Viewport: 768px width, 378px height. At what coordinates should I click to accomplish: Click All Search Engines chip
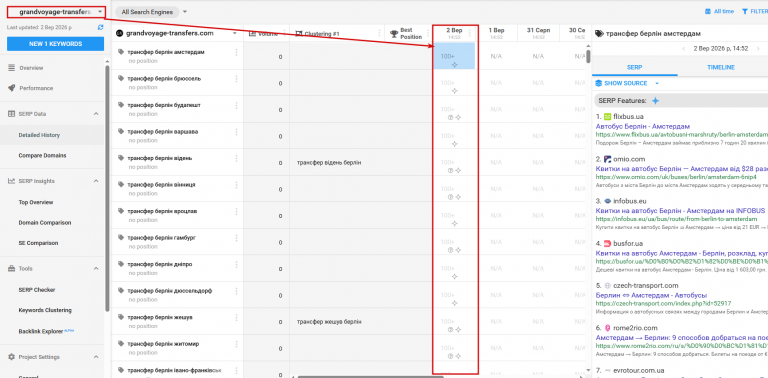coord(147,12)
